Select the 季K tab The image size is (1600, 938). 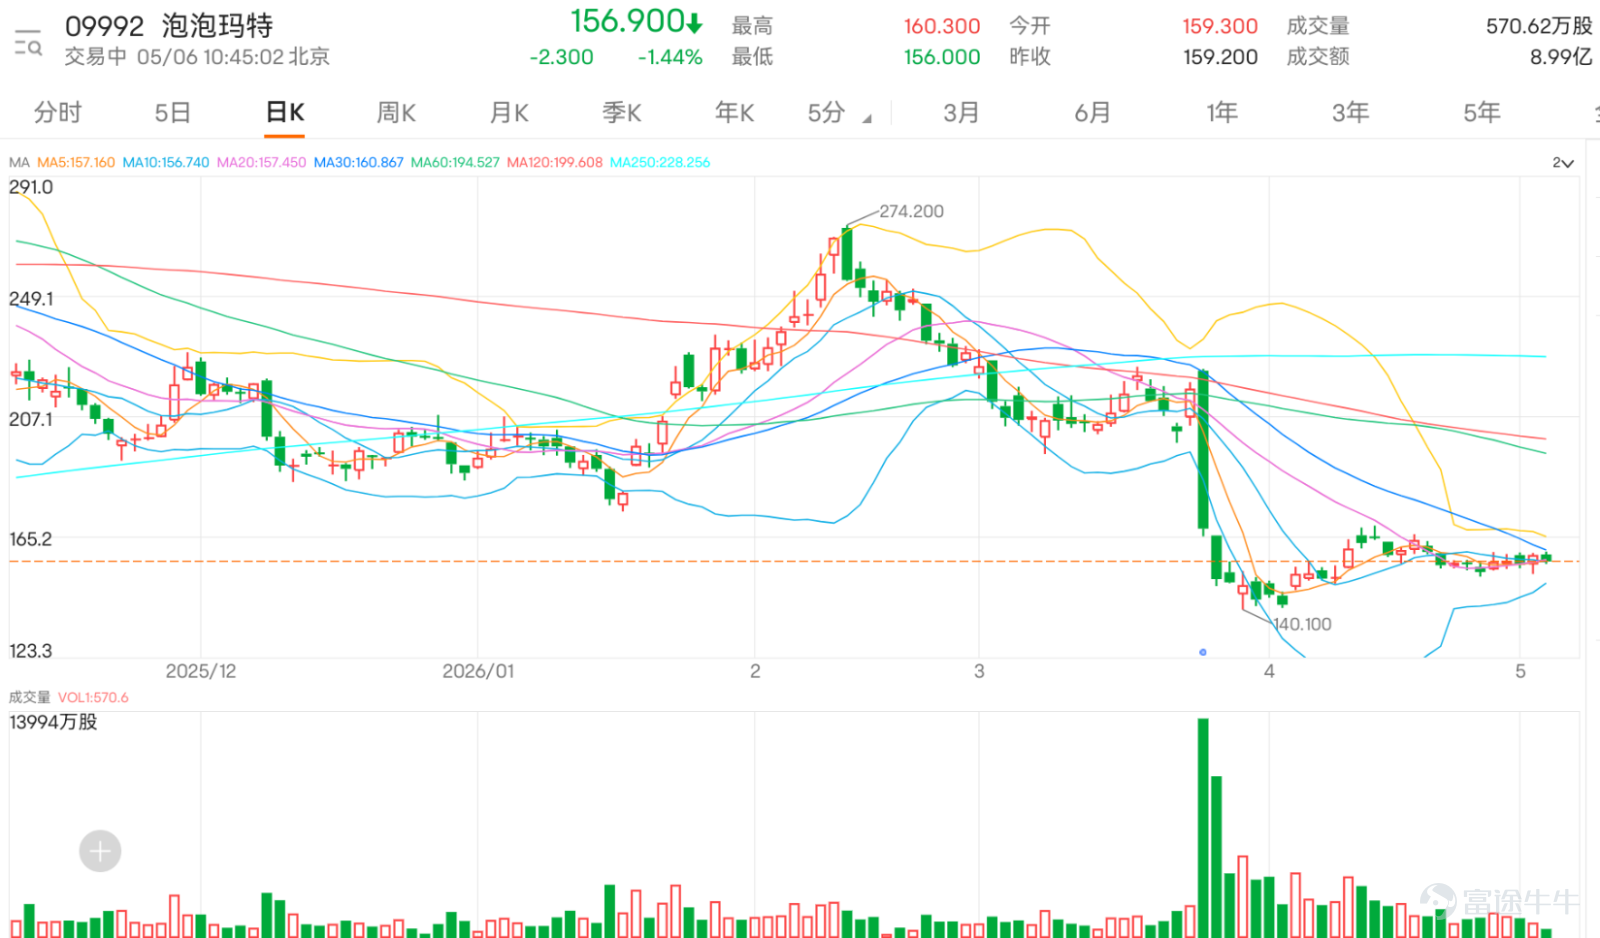click(x=622, y=112)
